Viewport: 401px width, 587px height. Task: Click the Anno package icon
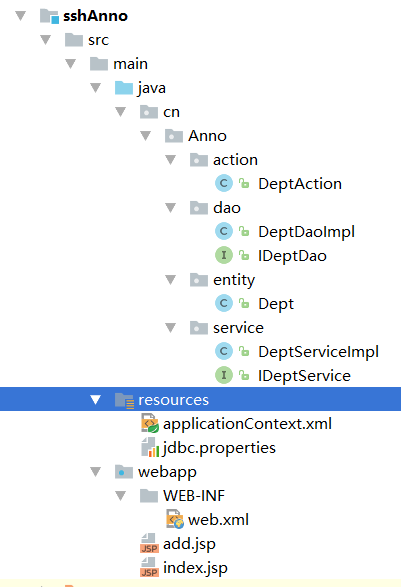[174, 136]
